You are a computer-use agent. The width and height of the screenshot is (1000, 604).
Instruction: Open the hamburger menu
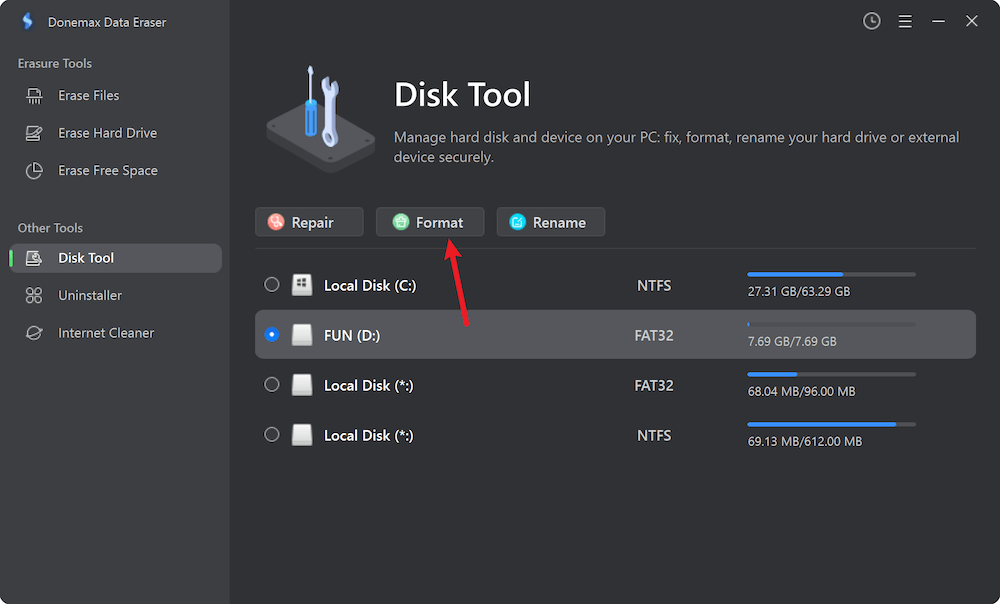[905, 20]
